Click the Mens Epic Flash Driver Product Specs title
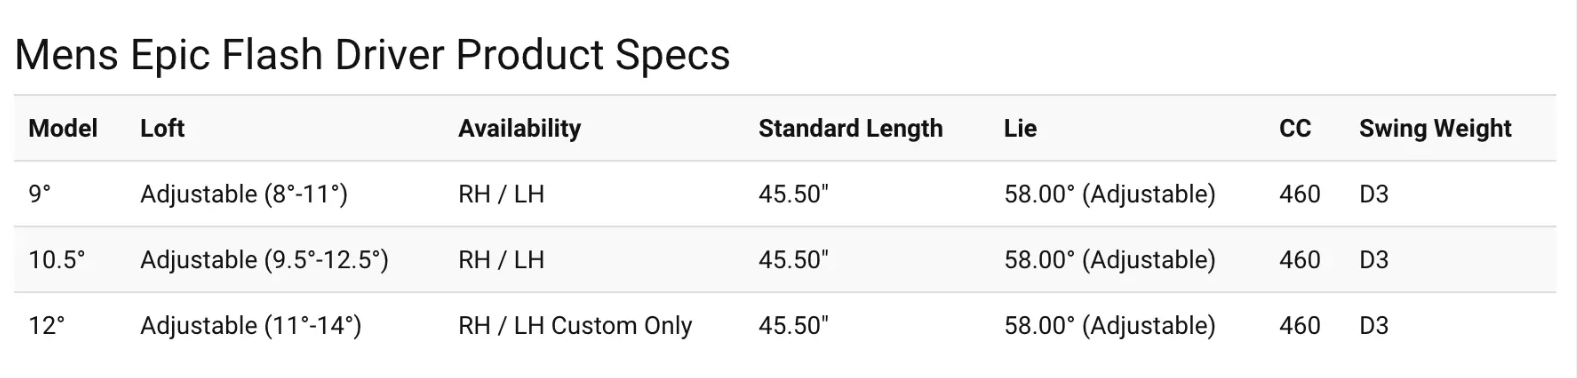The width and height of the screenshot is (1577, 378). pos(372,54)
